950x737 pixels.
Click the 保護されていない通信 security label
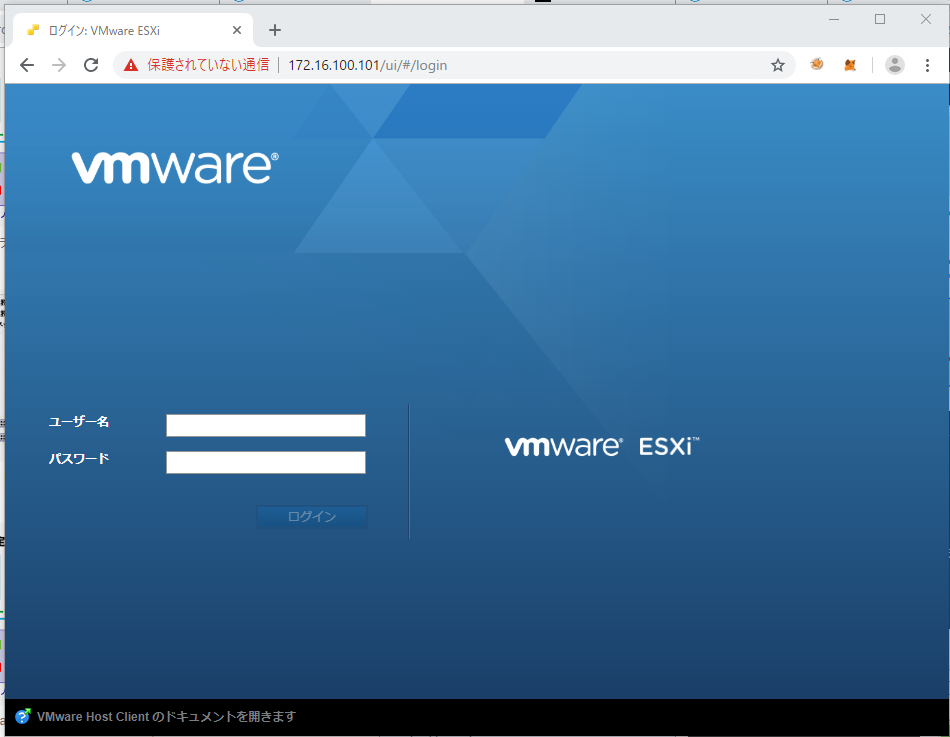208,65
